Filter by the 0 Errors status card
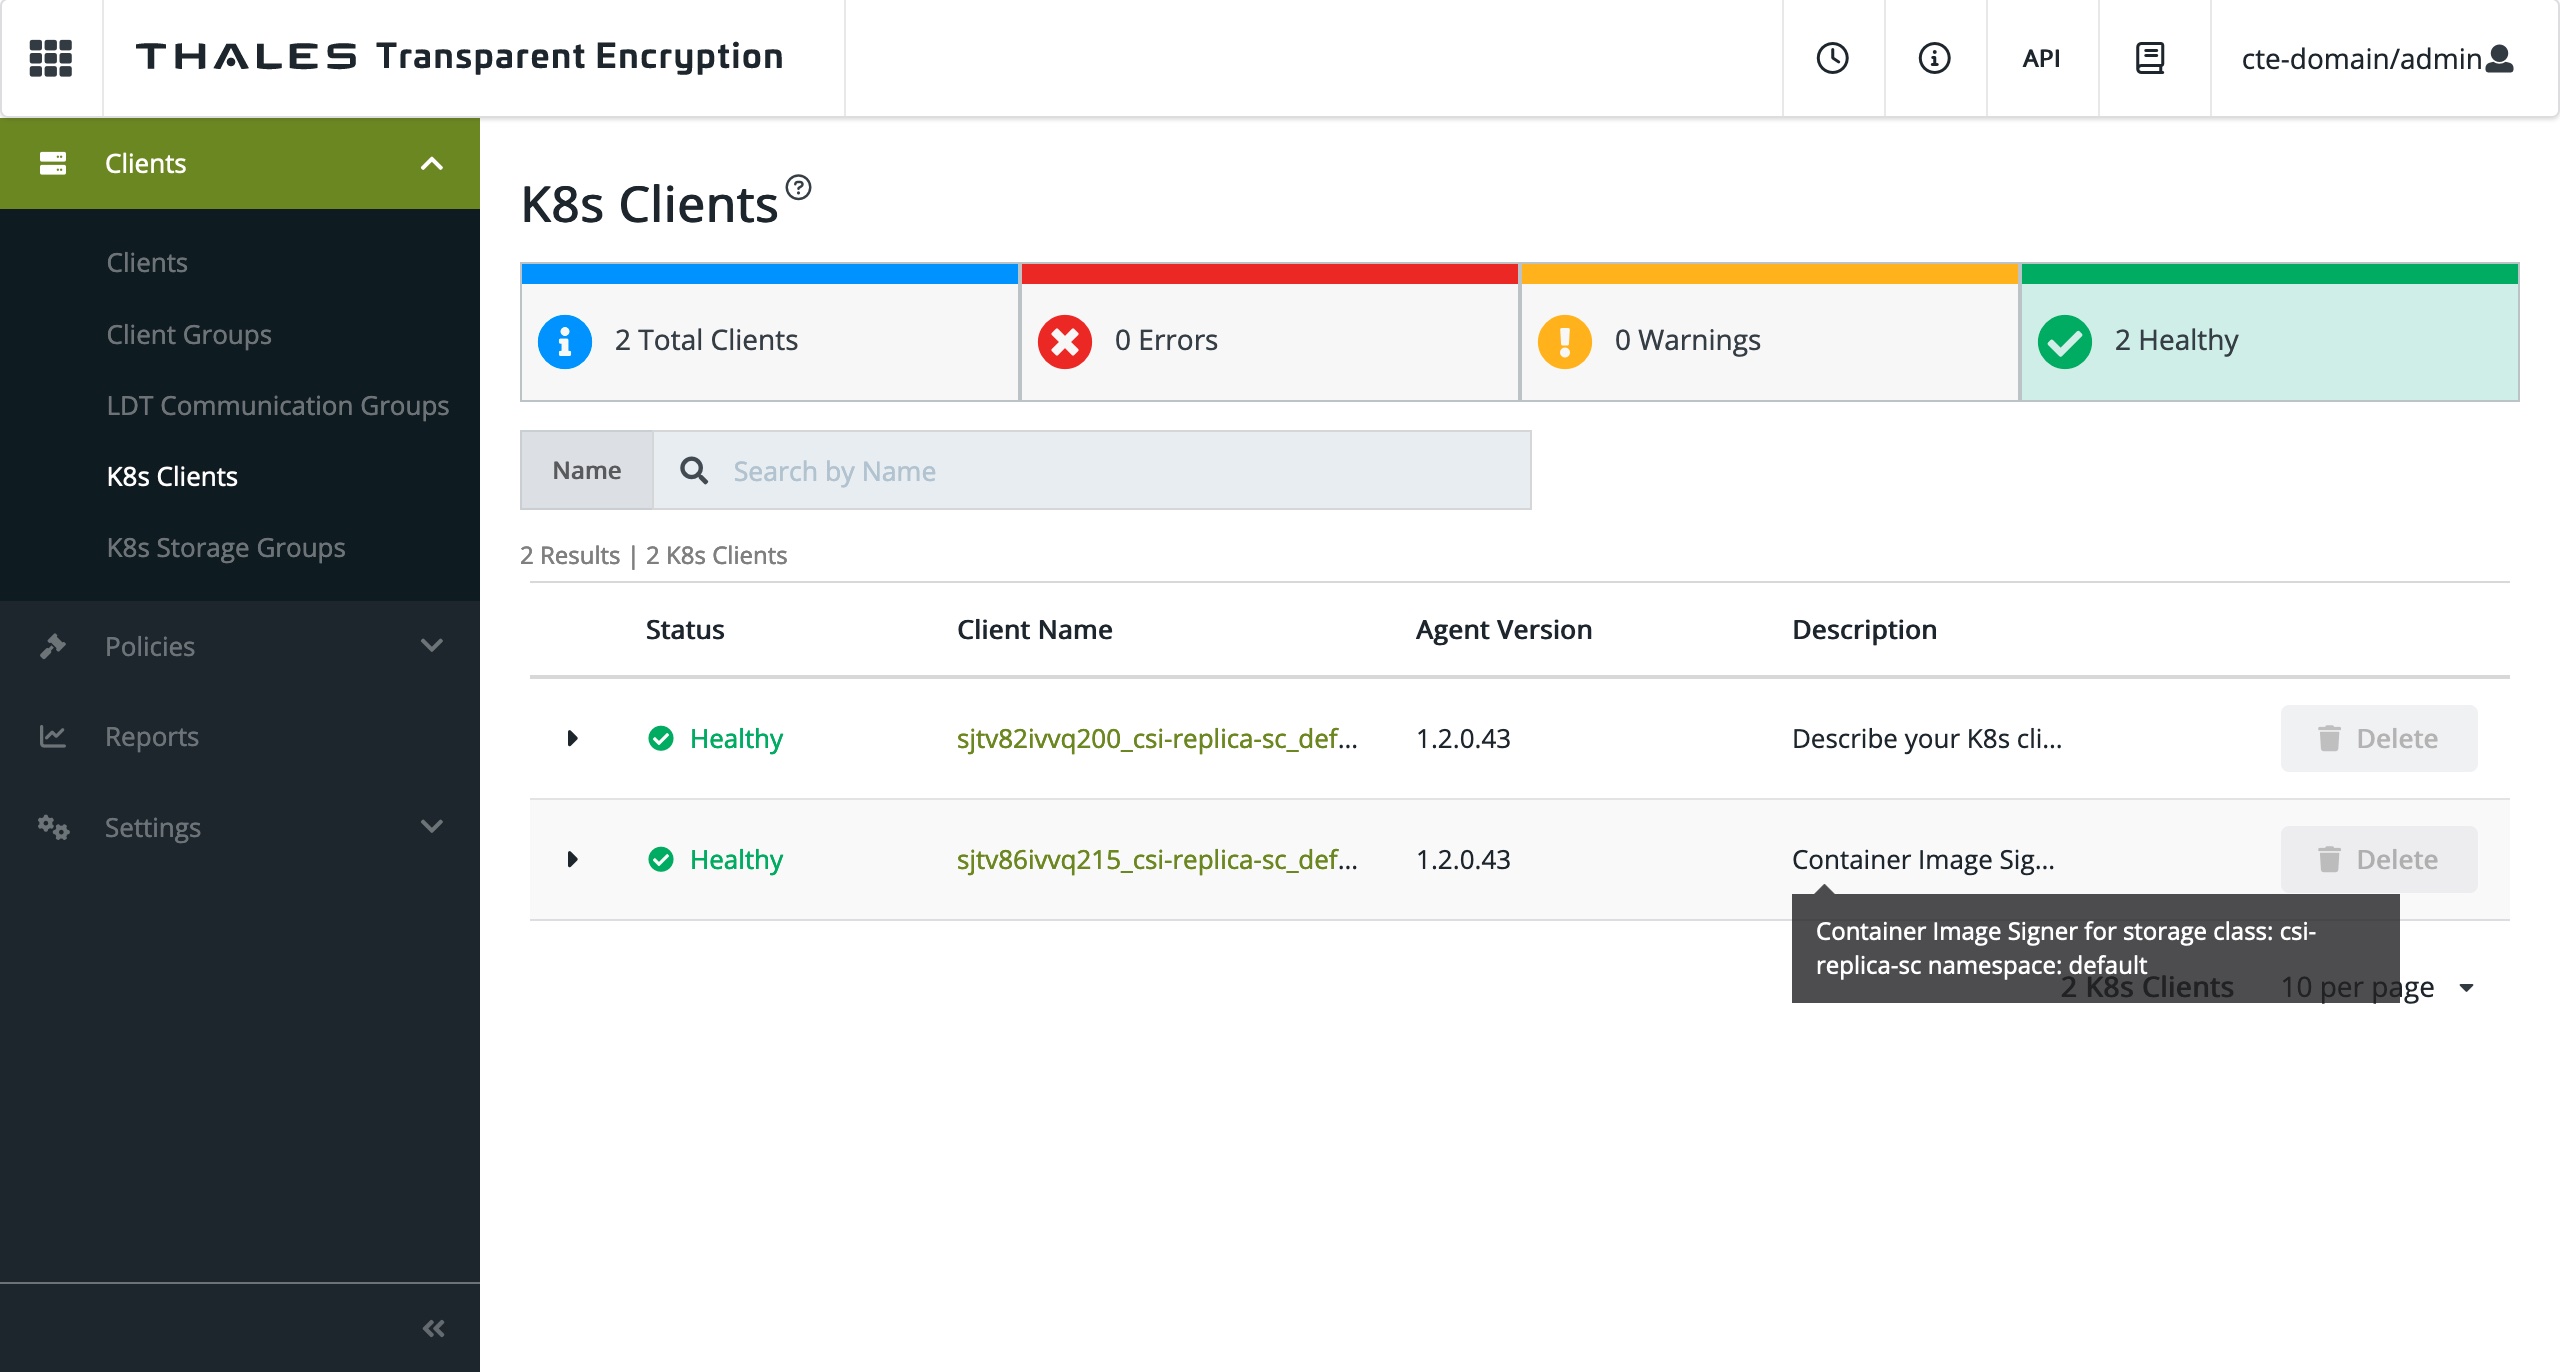 coord(1269,340)
